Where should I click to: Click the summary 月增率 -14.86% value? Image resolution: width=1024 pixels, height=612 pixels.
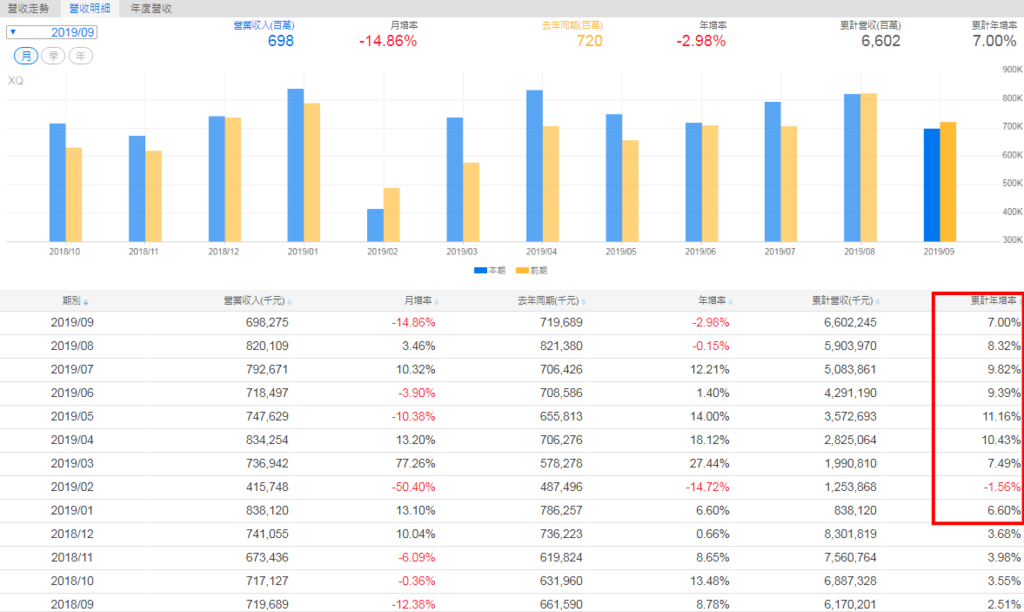click(x=388, y=41)
